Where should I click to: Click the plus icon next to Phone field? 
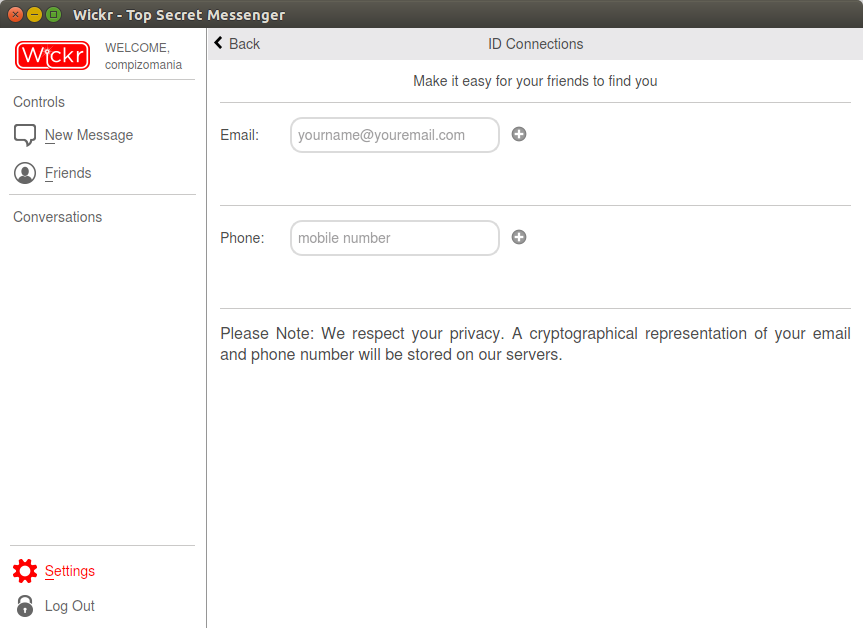pos(519,237)
